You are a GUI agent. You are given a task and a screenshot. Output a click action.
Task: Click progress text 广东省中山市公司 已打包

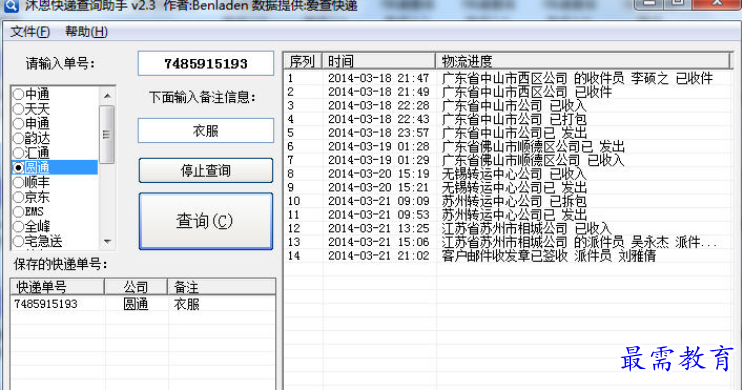point(514,119)
